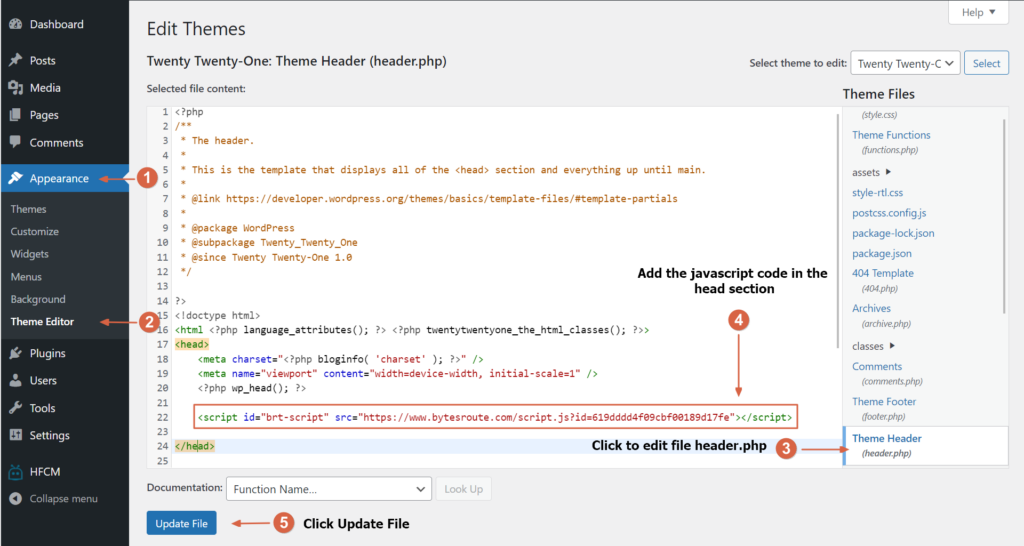The image size is (1024, 546).
Task: Click the Tools wrench icon
Action: (16, 408)
